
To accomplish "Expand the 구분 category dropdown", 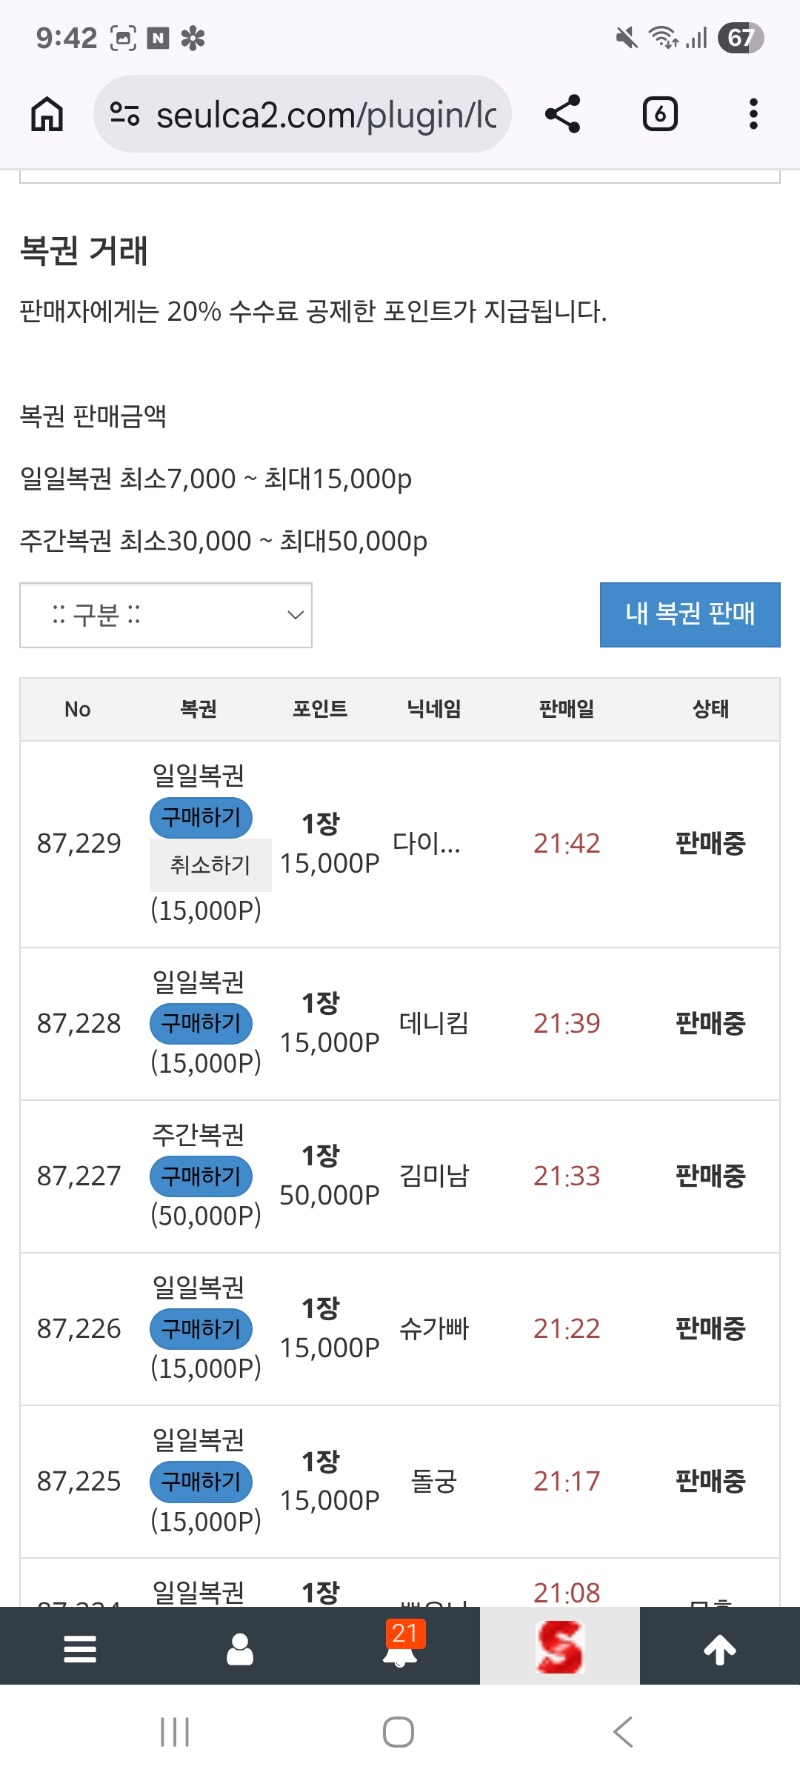I will pyautogui.click(x=166, y=615).
